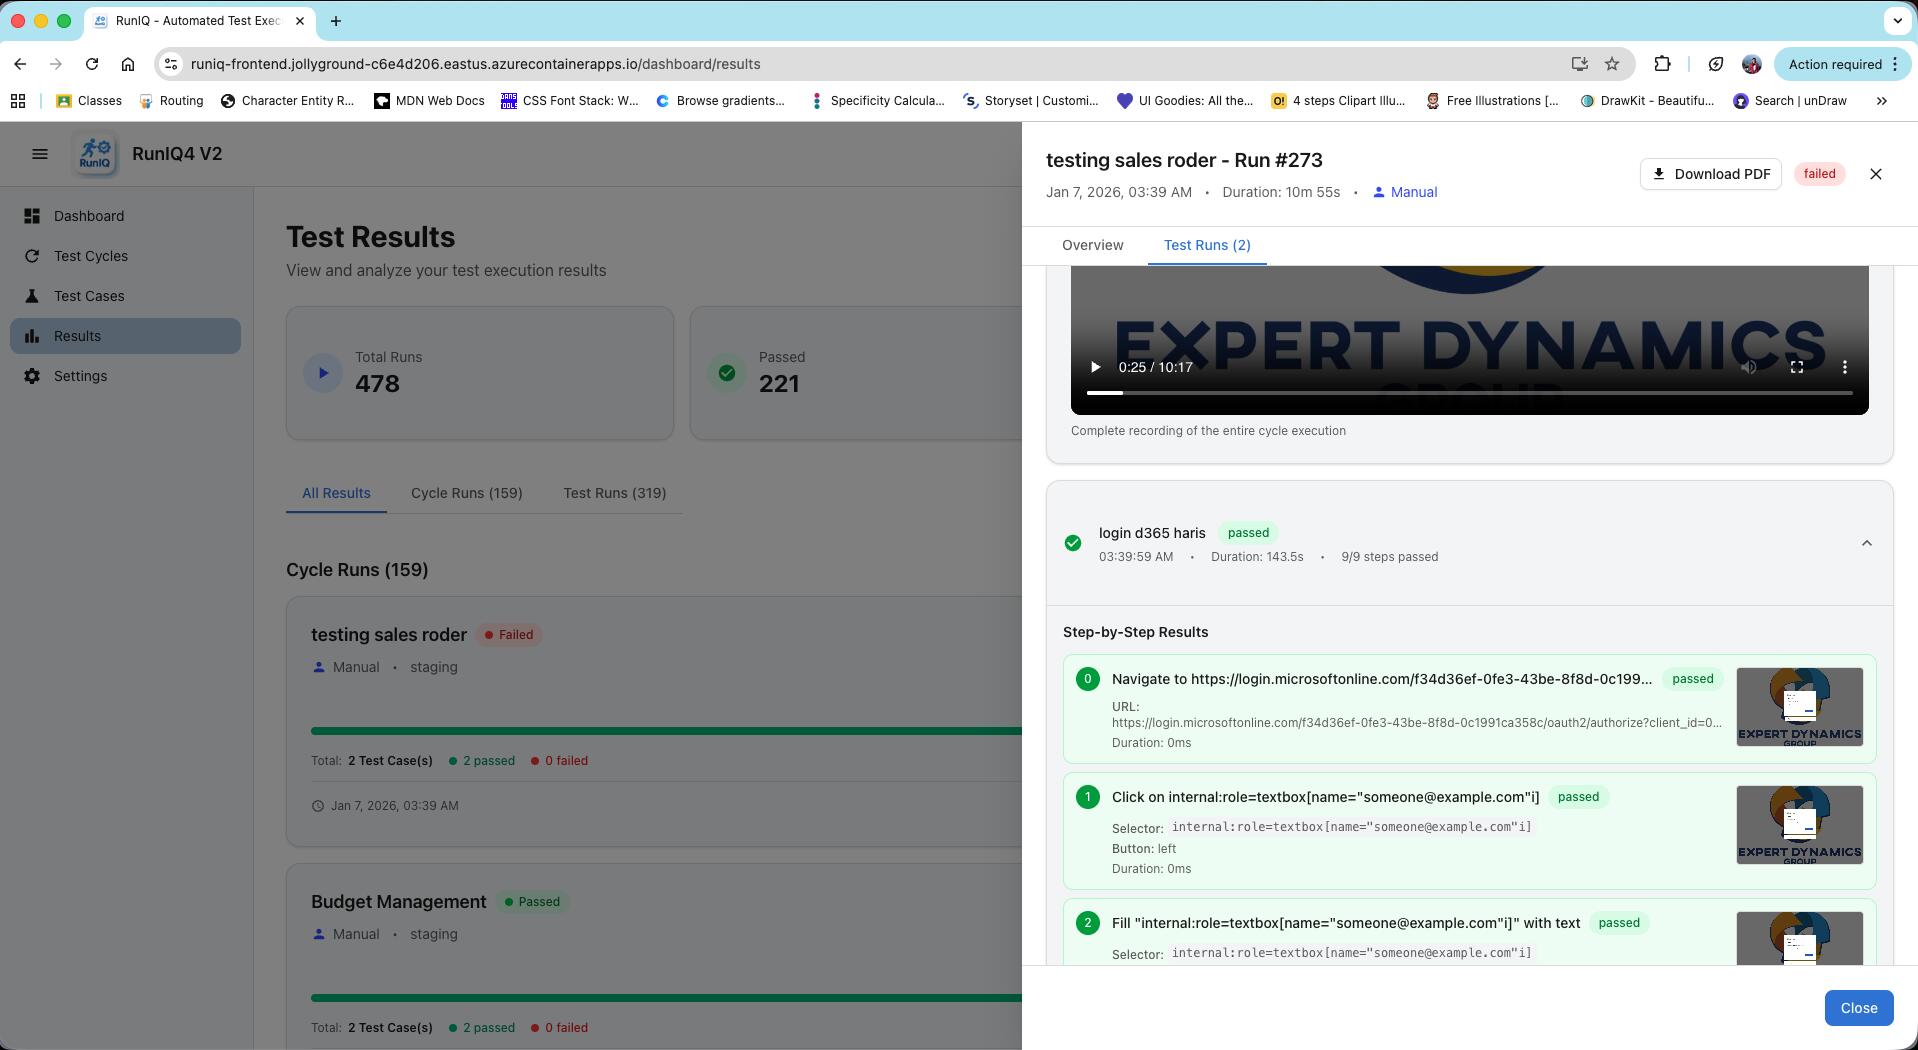The width and height of the screenshot is (1918, 1050).
Task: Open the Specificity Calculator bookmark
Action: tap(877, 101)
